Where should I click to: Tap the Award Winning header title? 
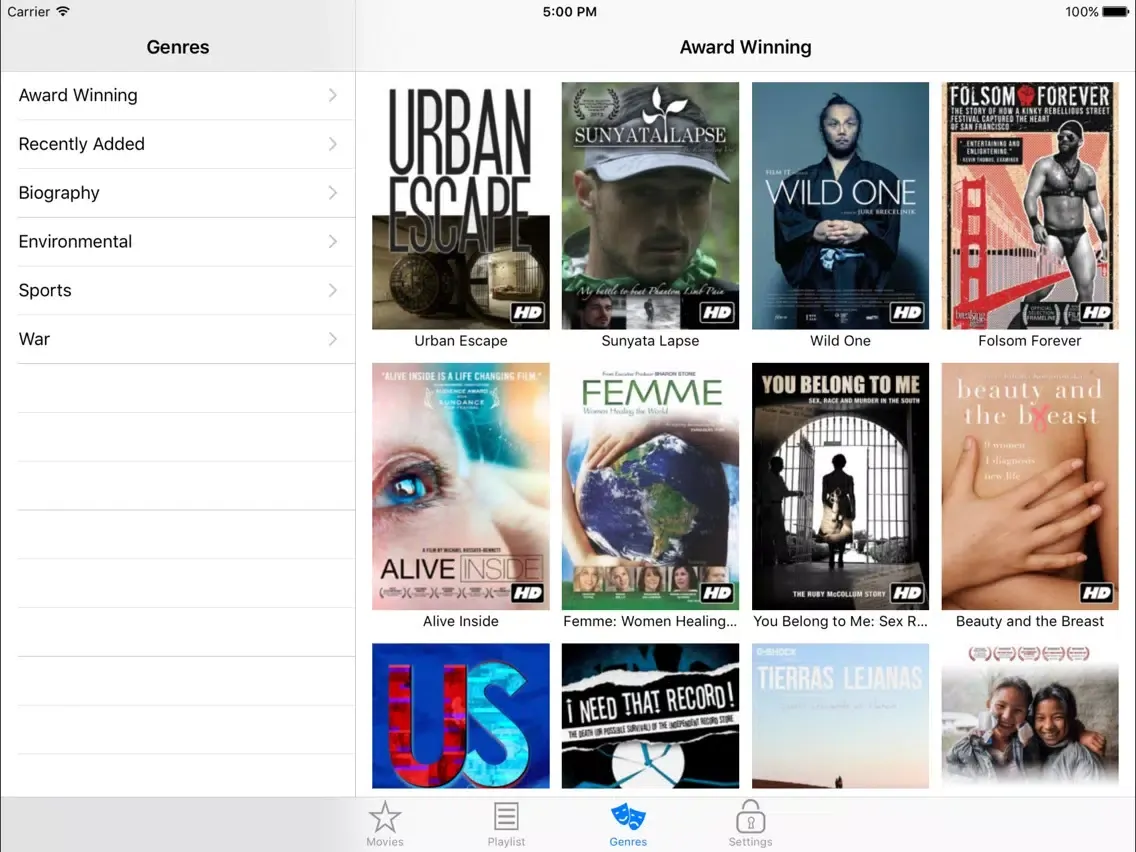click(x=746, y=47)
